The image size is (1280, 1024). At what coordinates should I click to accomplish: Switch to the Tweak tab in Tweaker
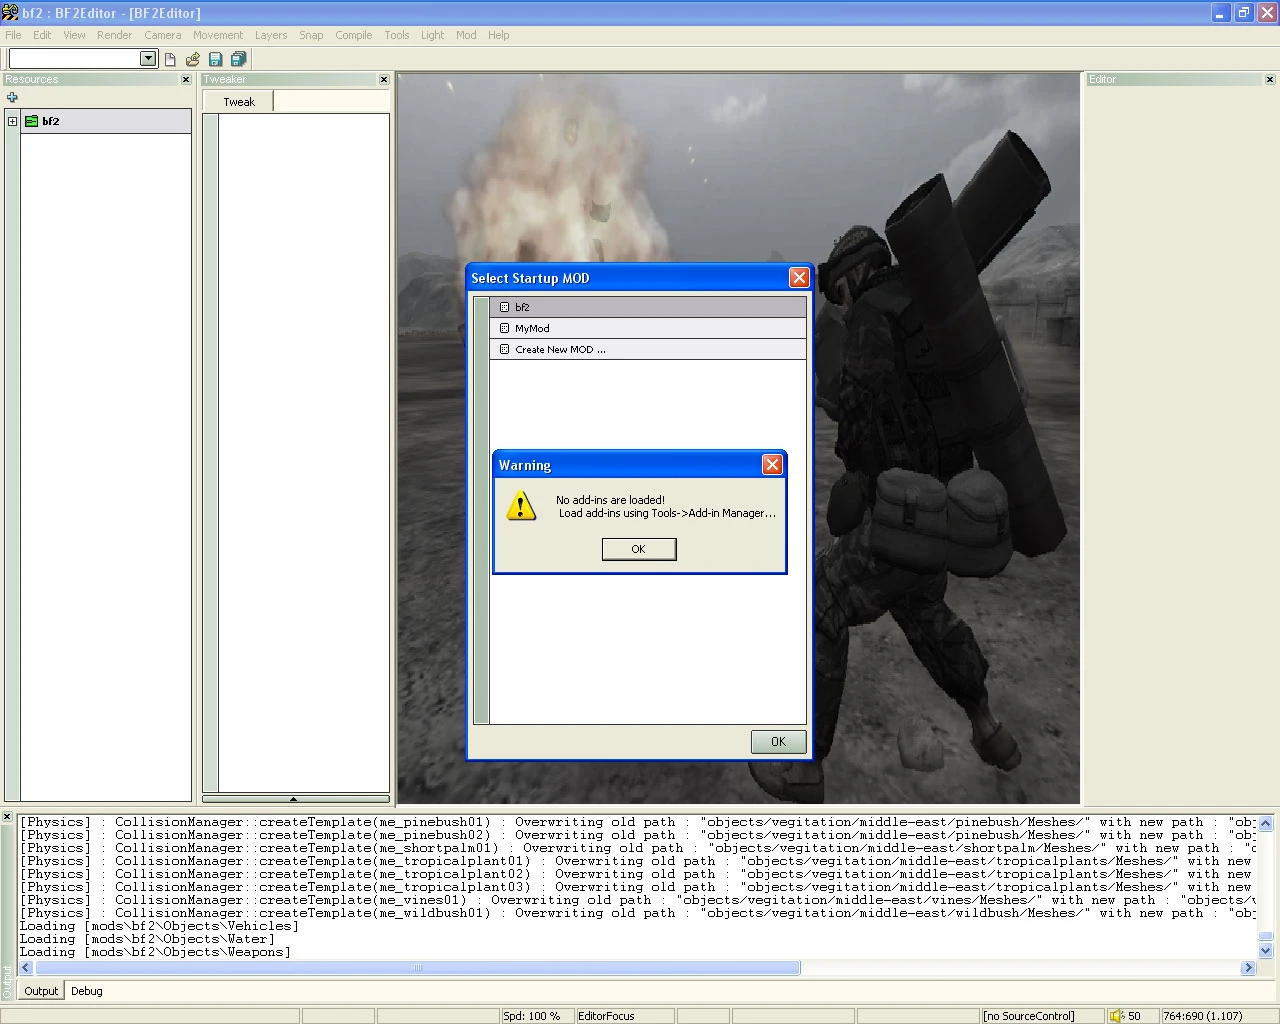tap(239, 102)
